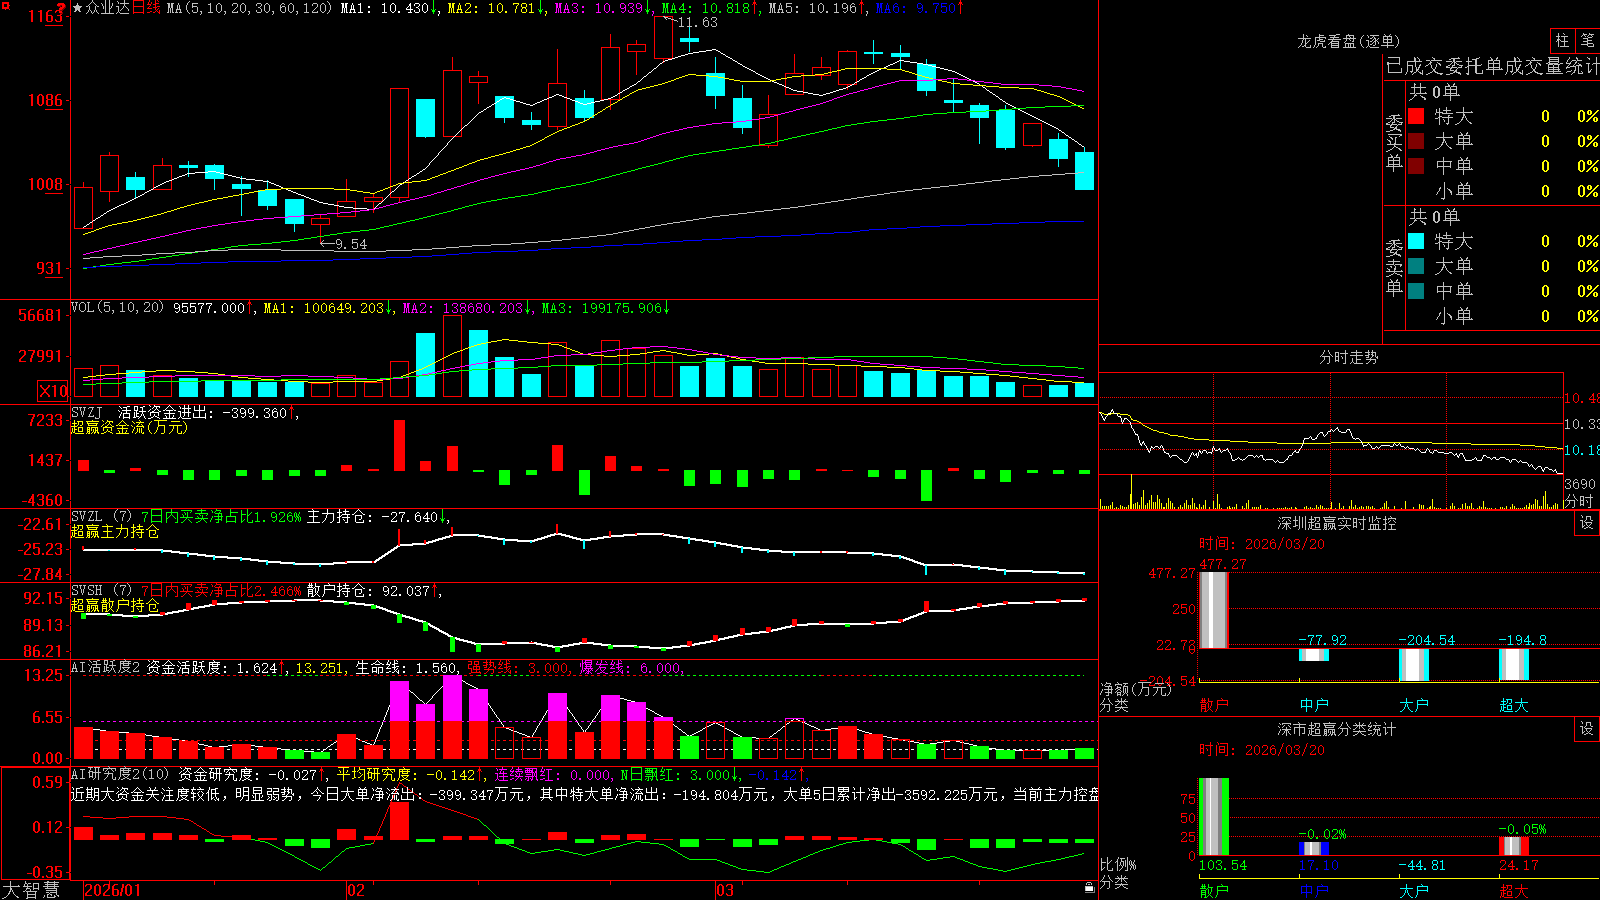Open 设 settings for 深圳超赢实时监控

pos(1587,523)
